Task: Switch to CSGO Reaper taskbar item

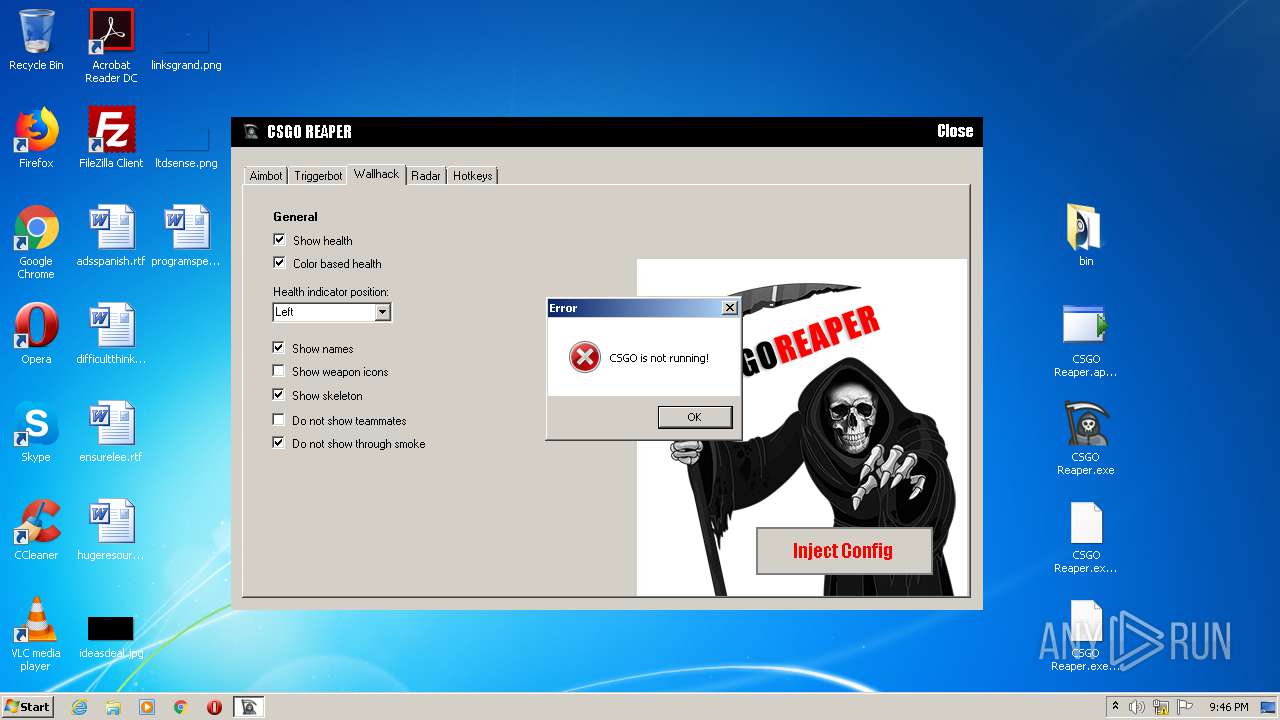Action: (x=249, y=707)
